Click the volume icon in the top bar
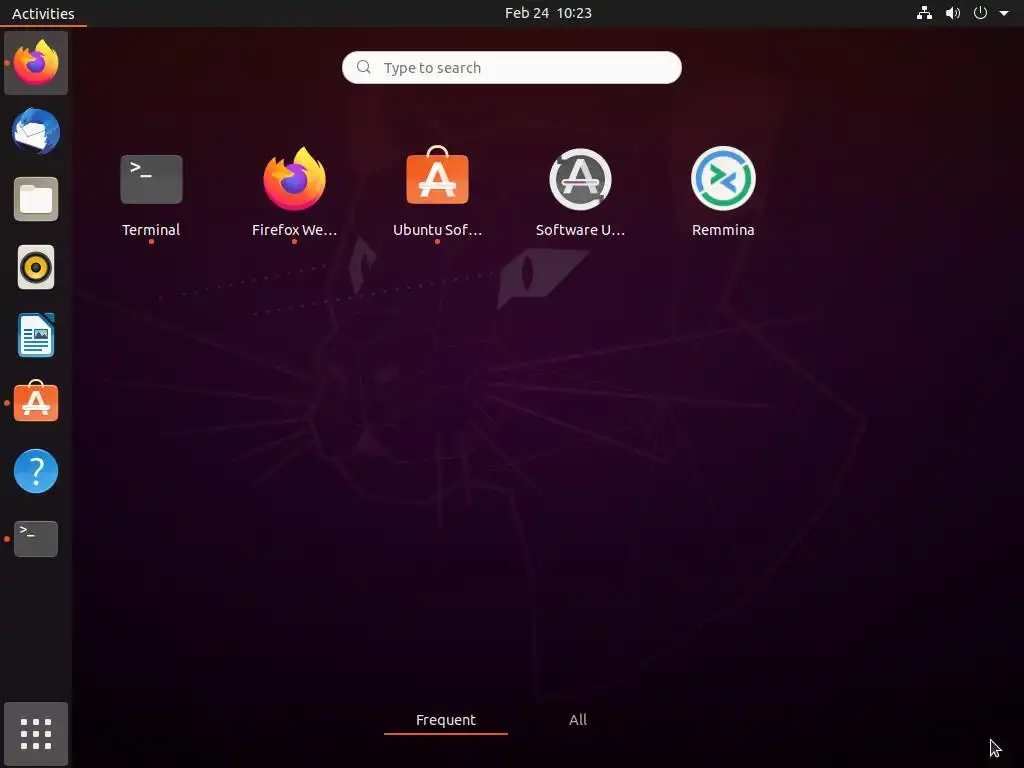This screenshot has width=1024, height=768. (x=953, y=13)
